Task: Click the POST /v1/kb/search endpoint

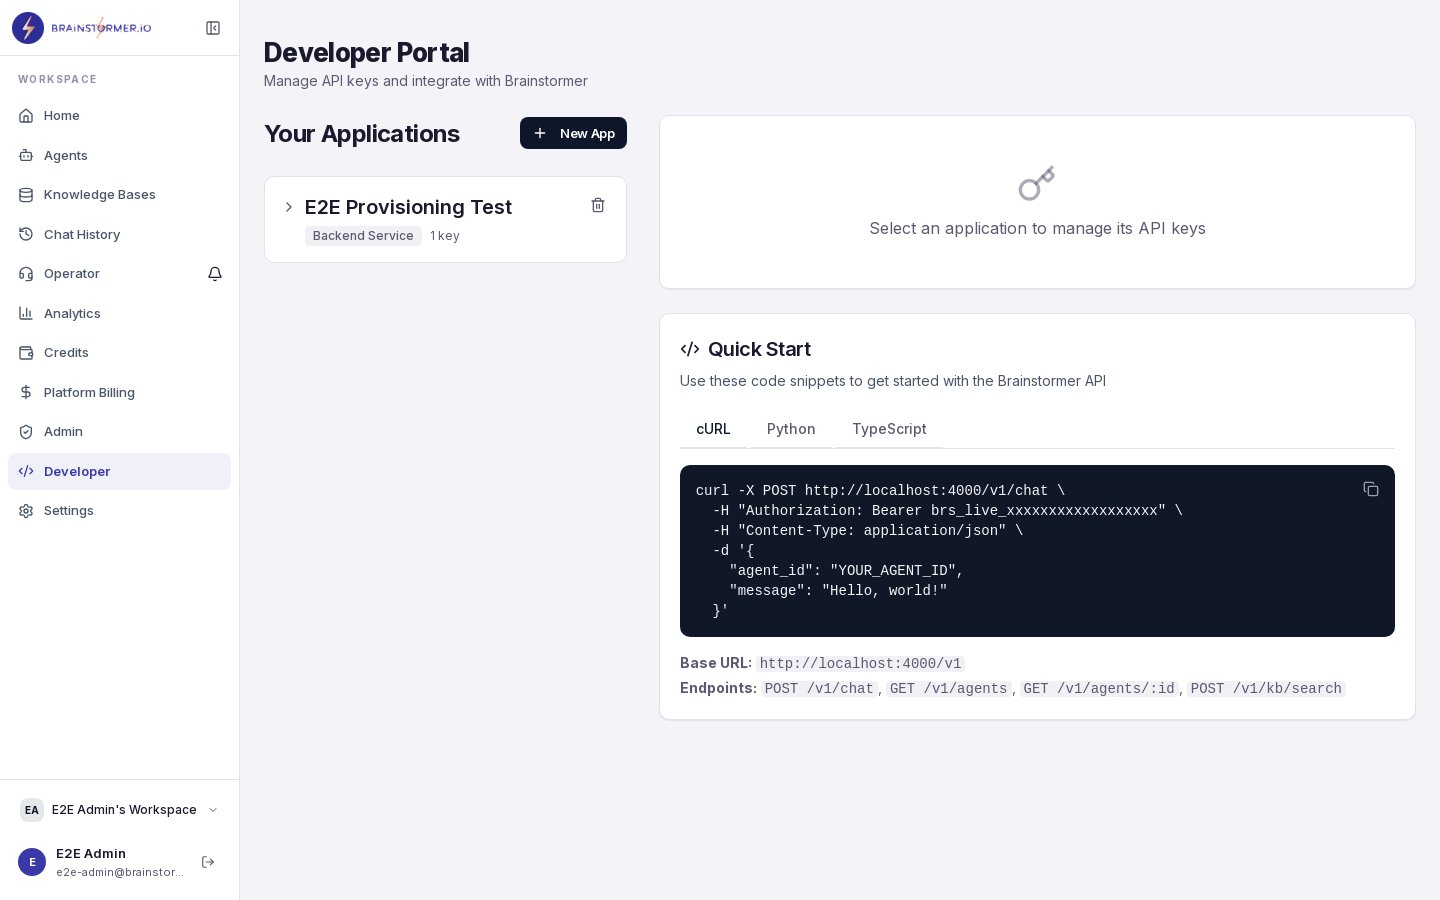Action: click(1266, 689)
